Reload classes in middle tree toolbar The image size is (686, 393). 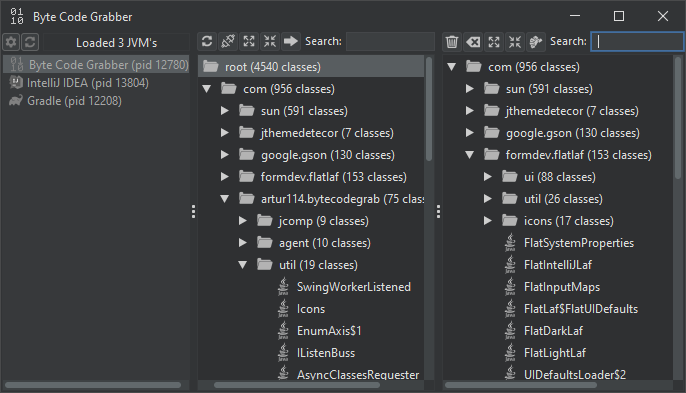tap(207, 41)
